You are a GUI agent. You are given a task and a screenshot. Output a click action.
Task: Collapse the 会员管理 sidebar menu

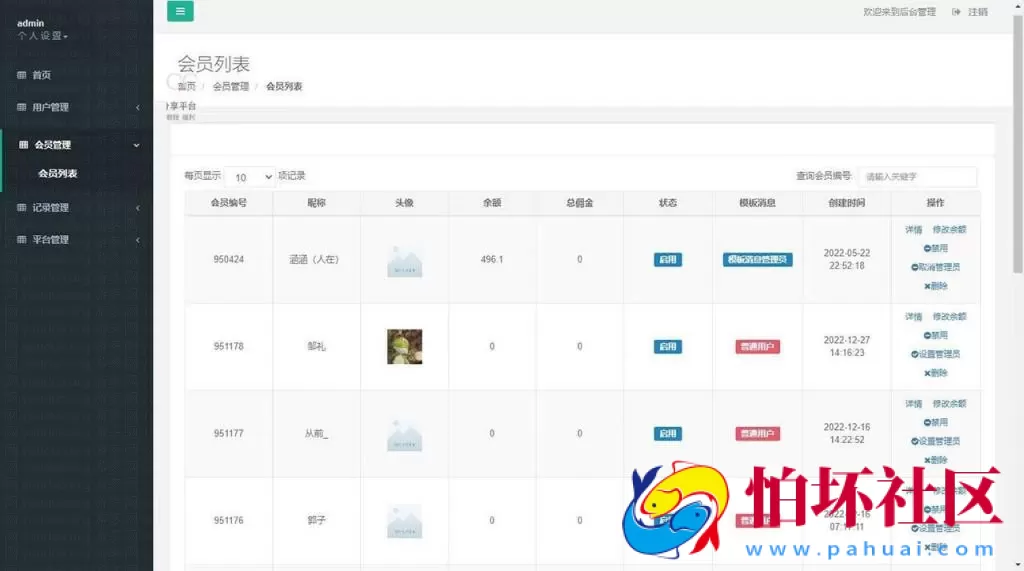tap(76, 145)
